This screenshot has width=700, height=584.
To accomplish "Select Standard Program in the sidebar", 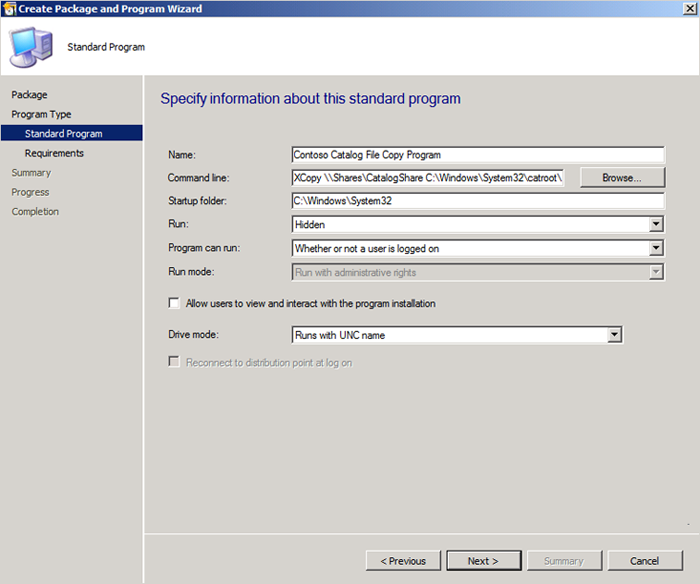I will click(x=63, y=133).
